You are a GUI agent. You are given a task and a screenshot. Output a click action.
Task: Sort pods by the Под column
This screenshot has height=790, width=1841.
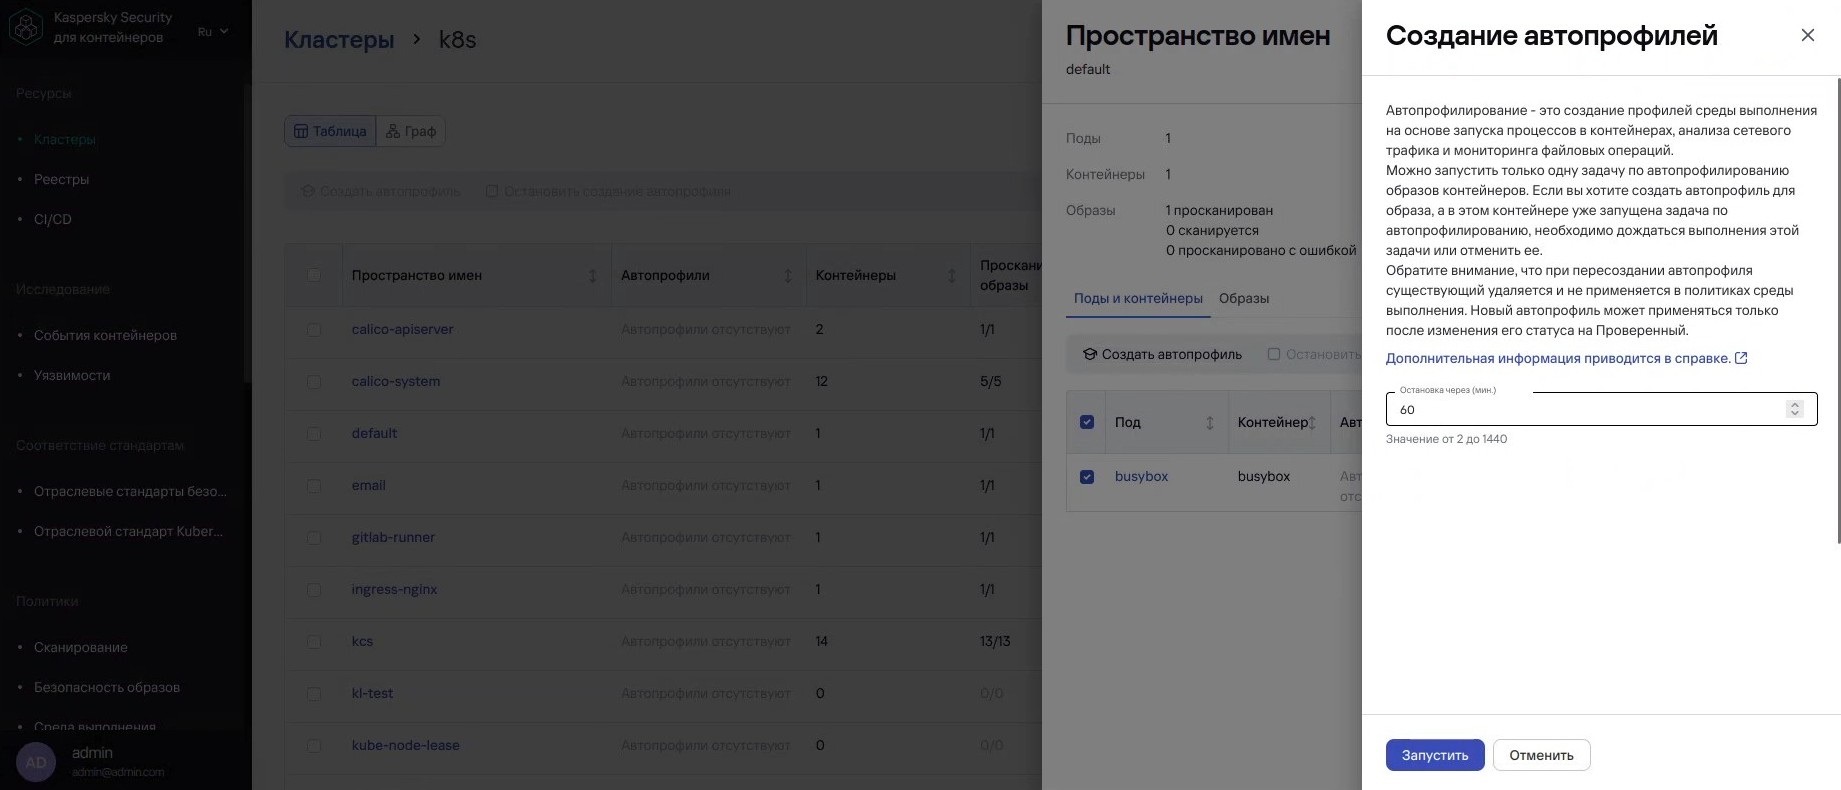pos(1209,423)
